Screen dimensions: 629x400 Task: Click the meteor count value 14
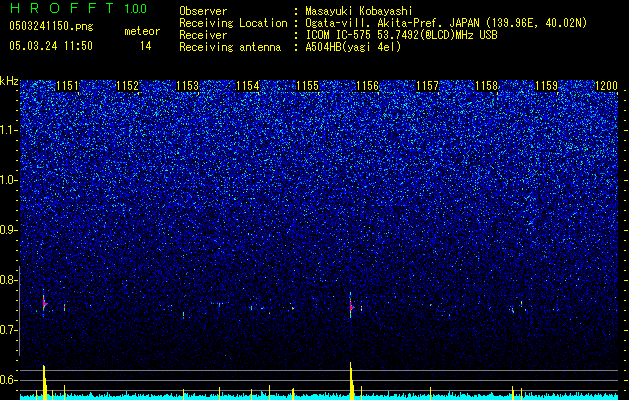click(145, 46)
